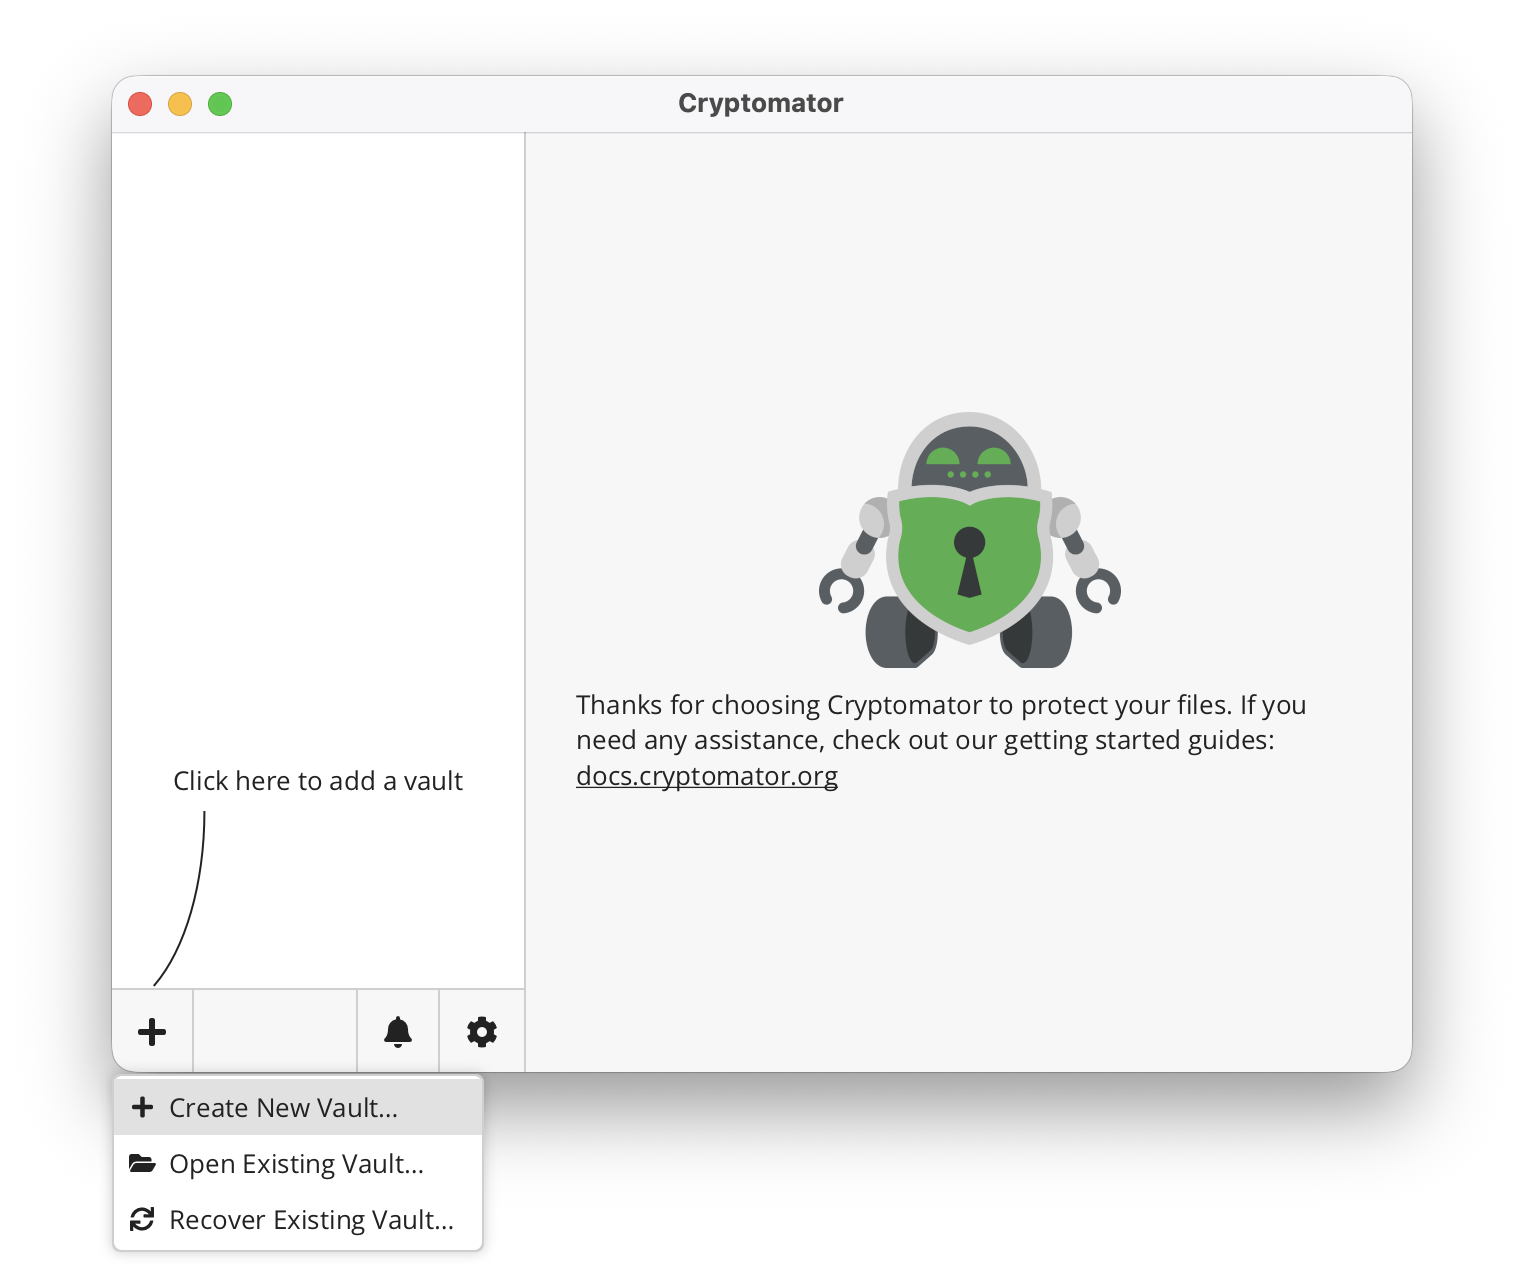Click the welcome message text paragraph
The image size is (1524, 1268).
941,740
